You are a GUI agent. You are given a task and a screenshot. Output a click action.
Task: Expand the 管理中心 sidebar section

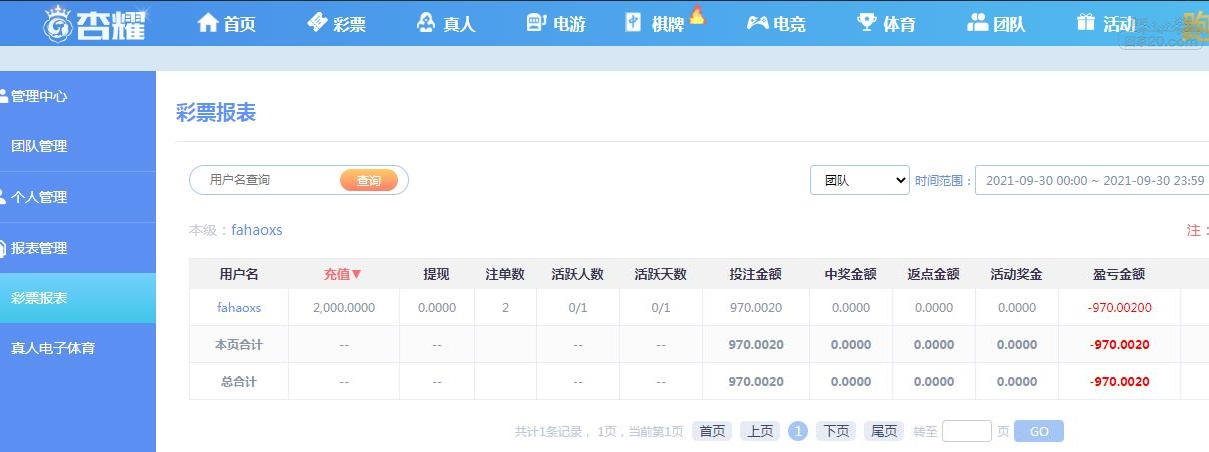(x=78, y=96)
